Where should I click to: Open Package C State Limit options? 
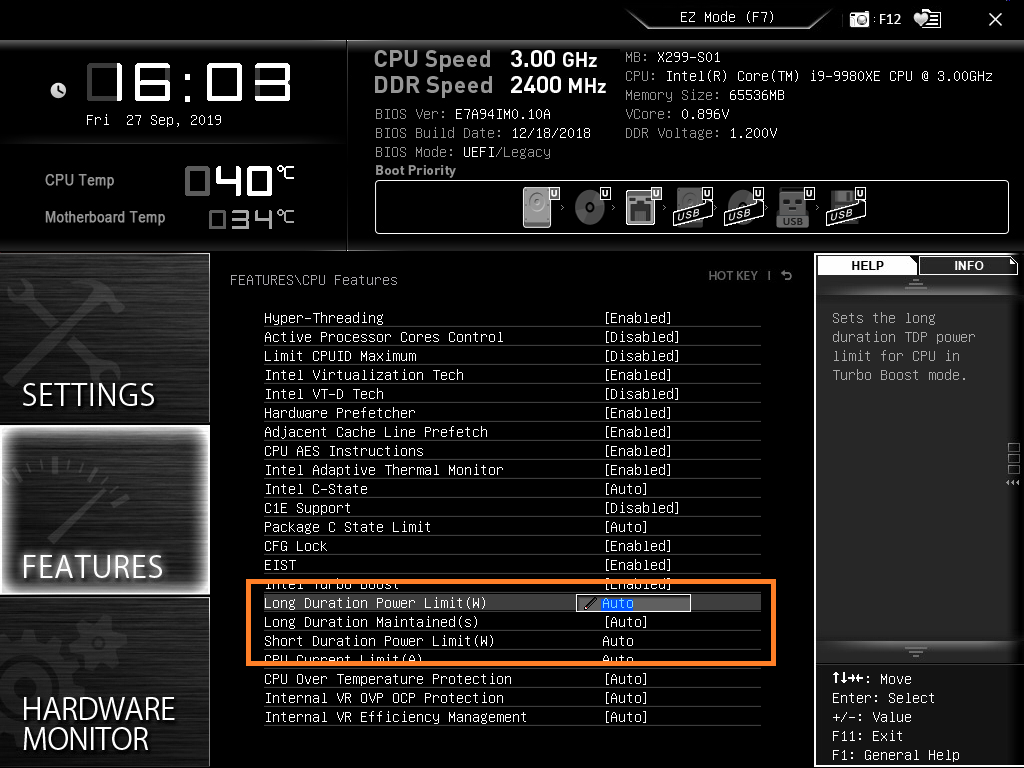[626, 527]
